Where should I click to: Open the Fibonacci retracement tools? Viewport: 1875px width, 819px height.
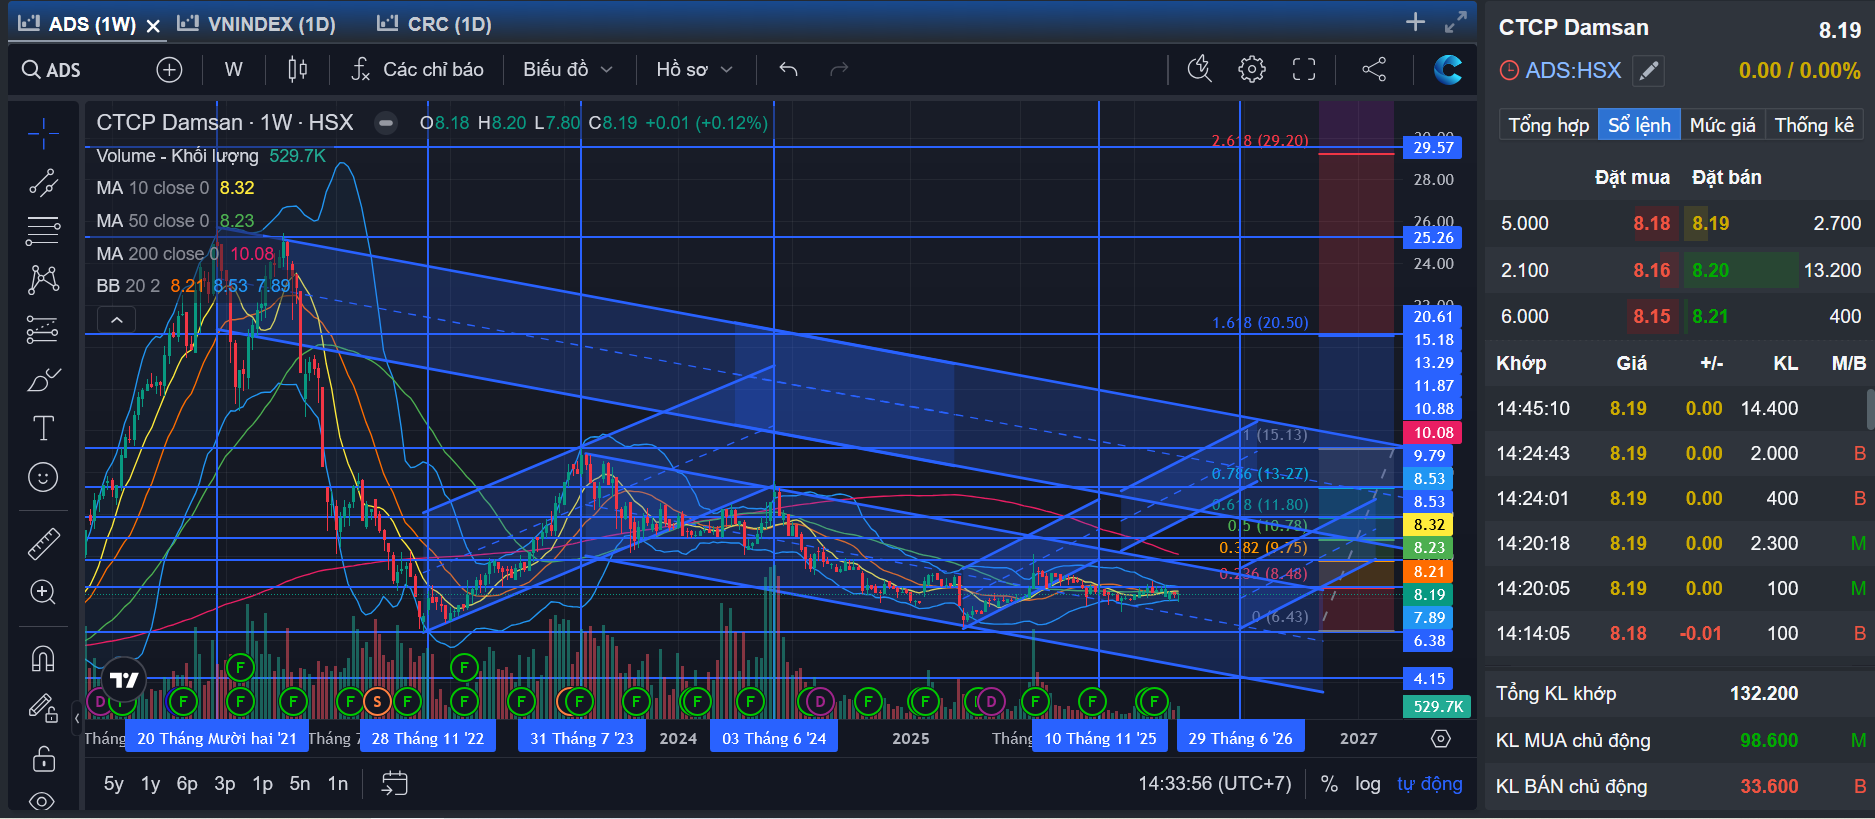pos(43,231)
